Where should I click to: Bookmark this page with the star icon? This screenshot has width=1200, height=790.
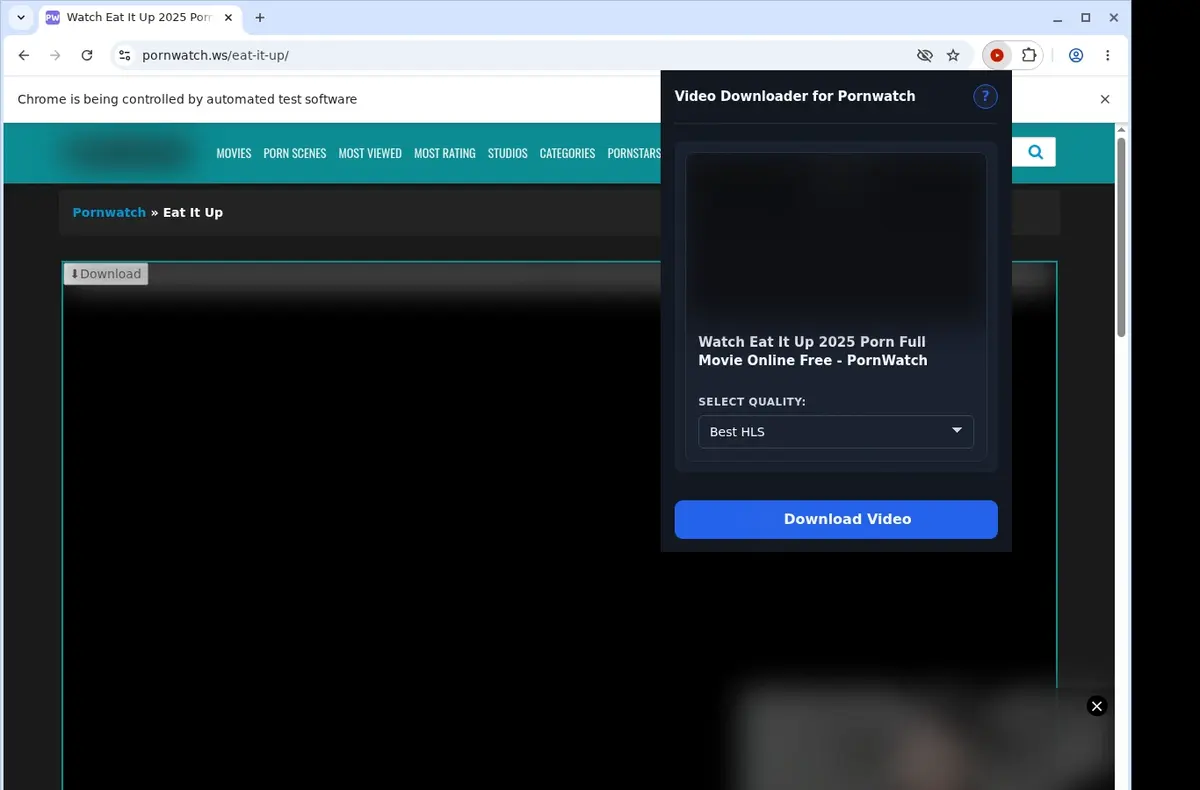tap(953, 56)
